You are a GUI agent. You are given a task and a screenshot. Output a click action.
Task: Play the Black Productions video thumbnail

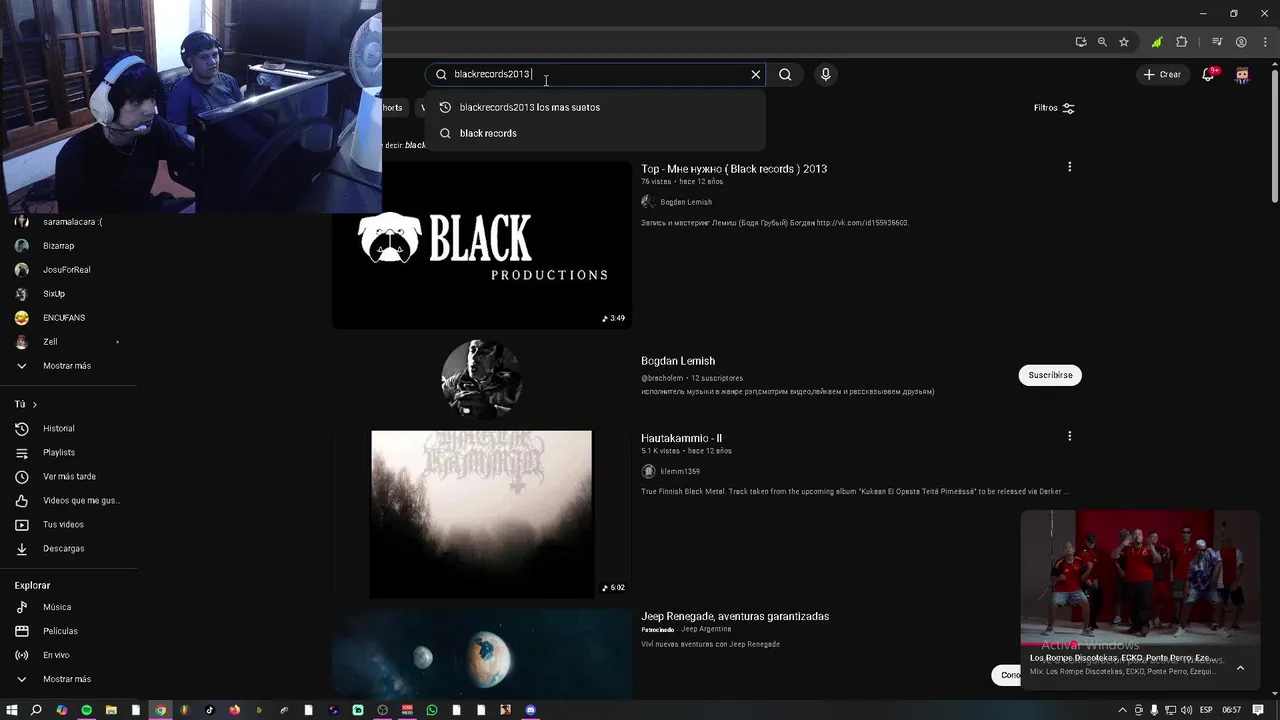pos(482,244)
